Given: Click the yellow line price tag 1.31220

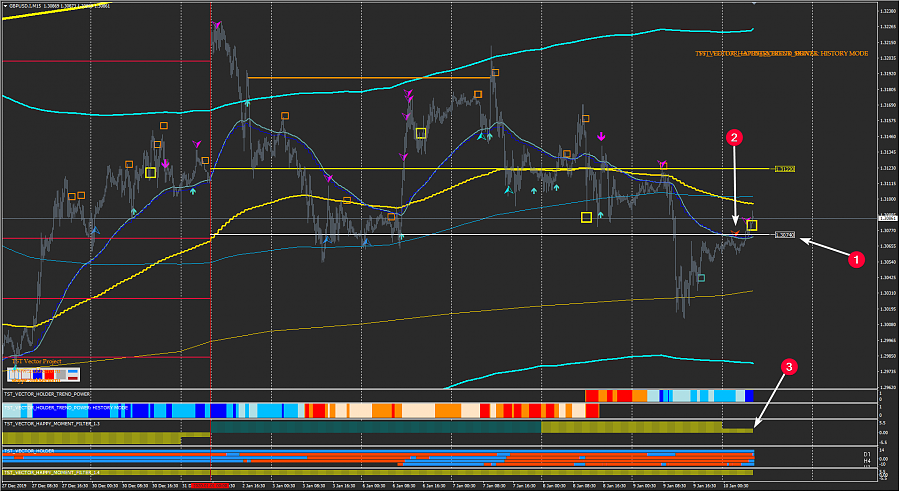Looking at the screenshot, I should pyautogui.click(x=785, y=169).
